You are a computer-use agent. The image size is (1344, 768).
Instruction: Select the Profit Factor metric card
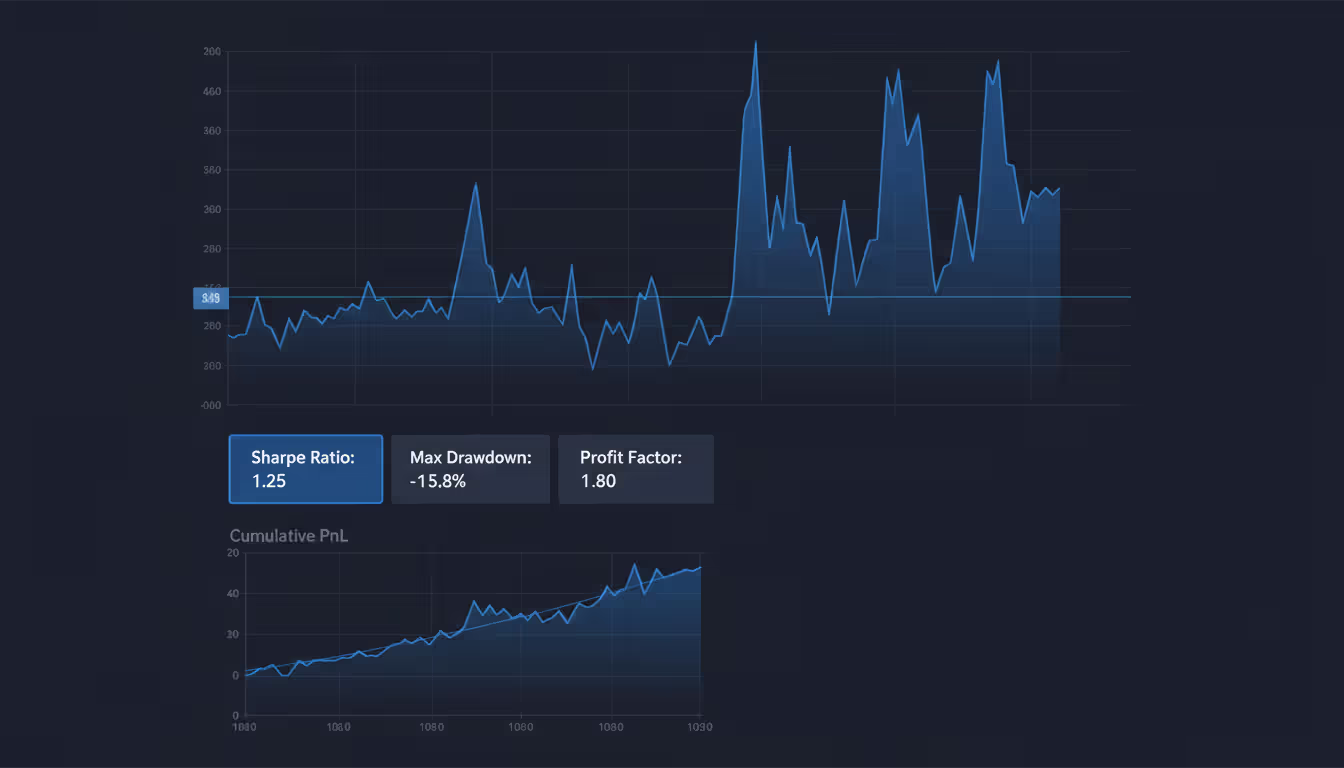(x=636, y=469)
